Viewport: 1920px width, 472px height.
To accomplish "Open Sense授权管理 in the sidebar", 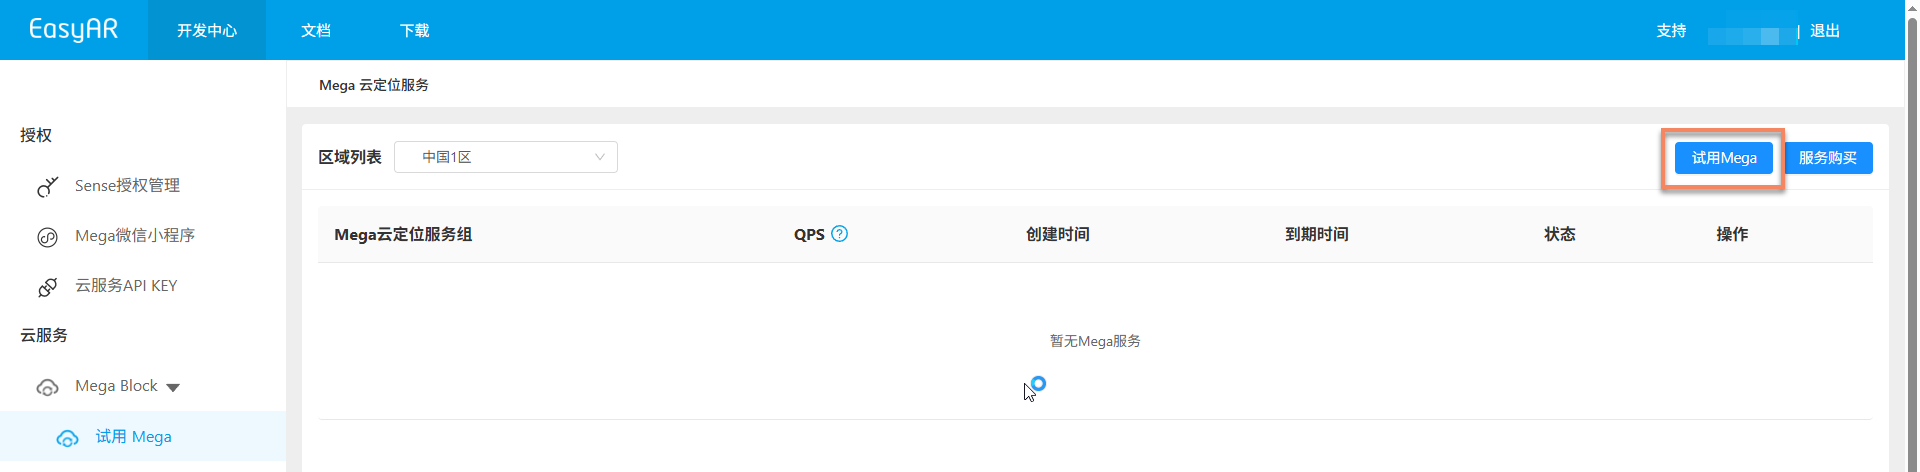I will [127, 186].
